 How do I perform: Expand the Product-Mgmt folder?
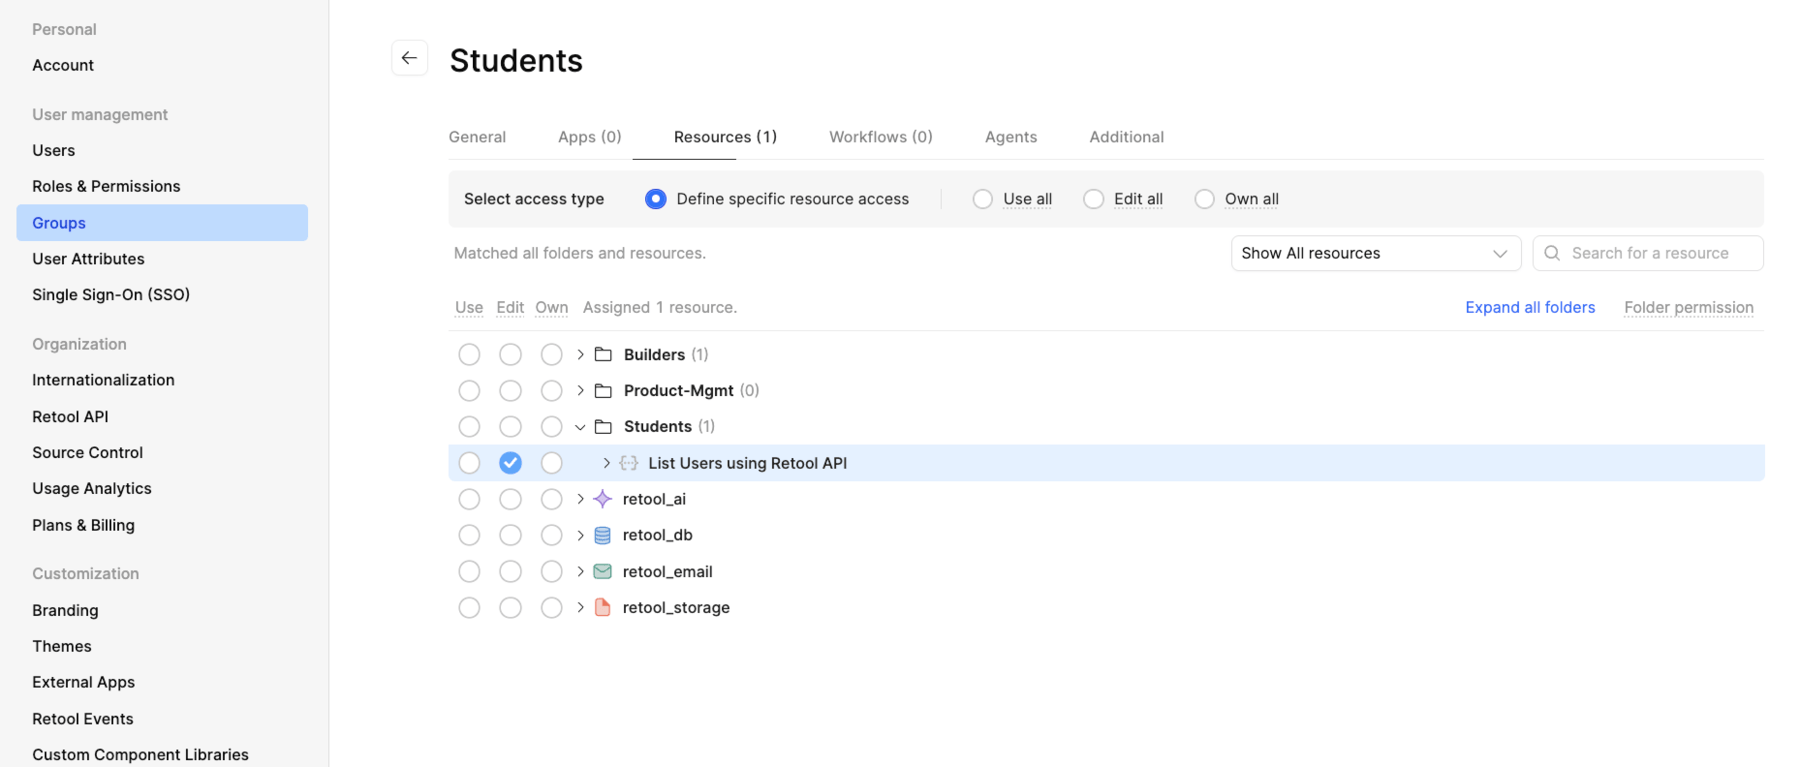tap(580, 391)
